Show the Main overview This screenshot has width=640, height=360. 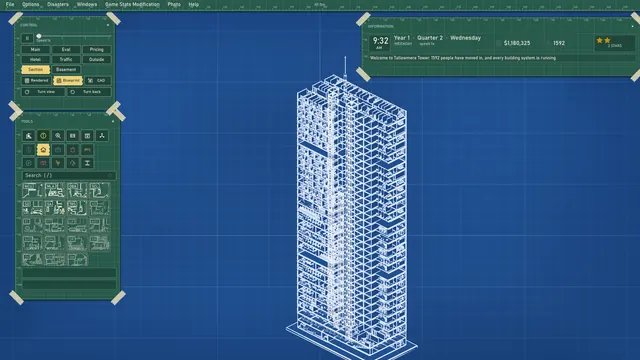36,49
